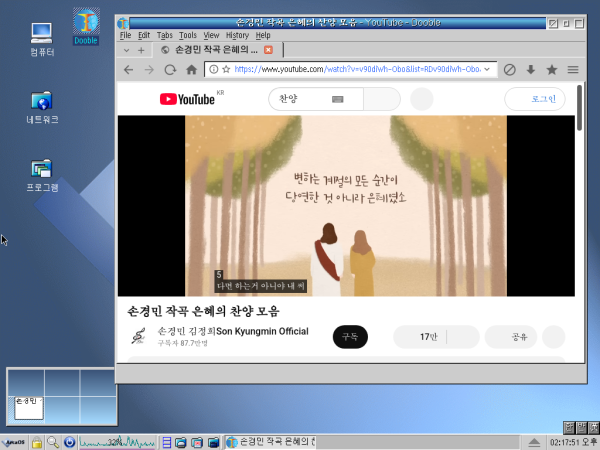Click the YouTube logo
The width and height of the screenshot is (600, 450).
187,99
